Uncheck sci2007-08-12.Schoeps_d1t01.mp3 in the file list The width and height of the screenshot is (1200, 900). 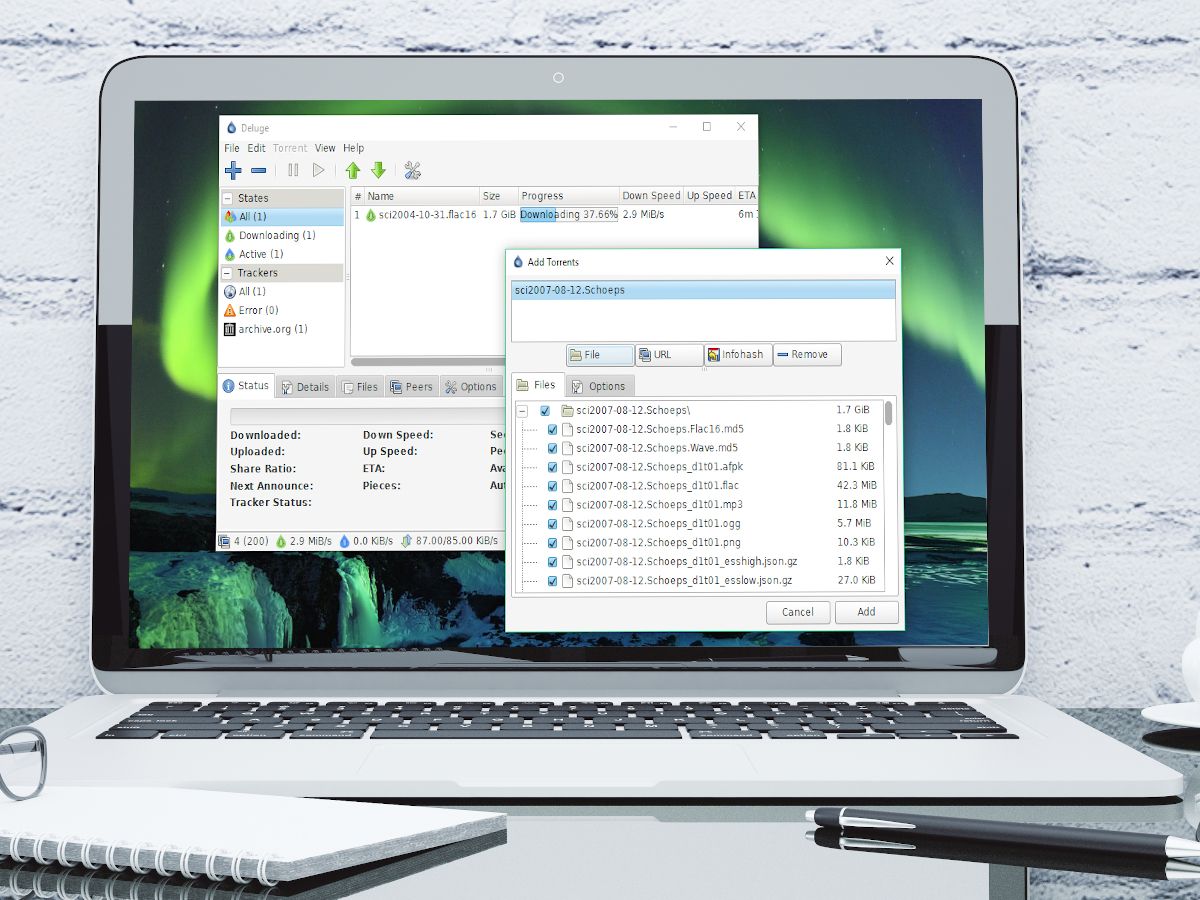[x=552, y=505]
